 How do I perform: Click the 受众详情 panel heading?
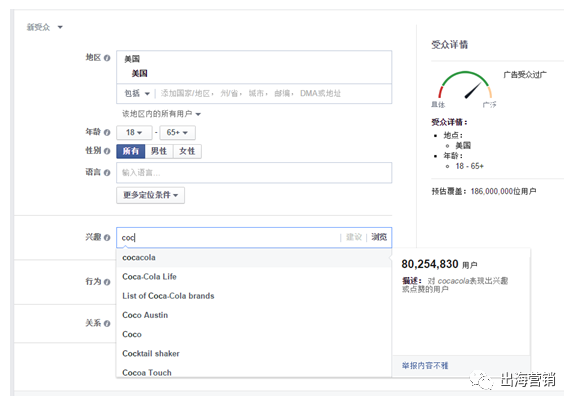point(450,45)
